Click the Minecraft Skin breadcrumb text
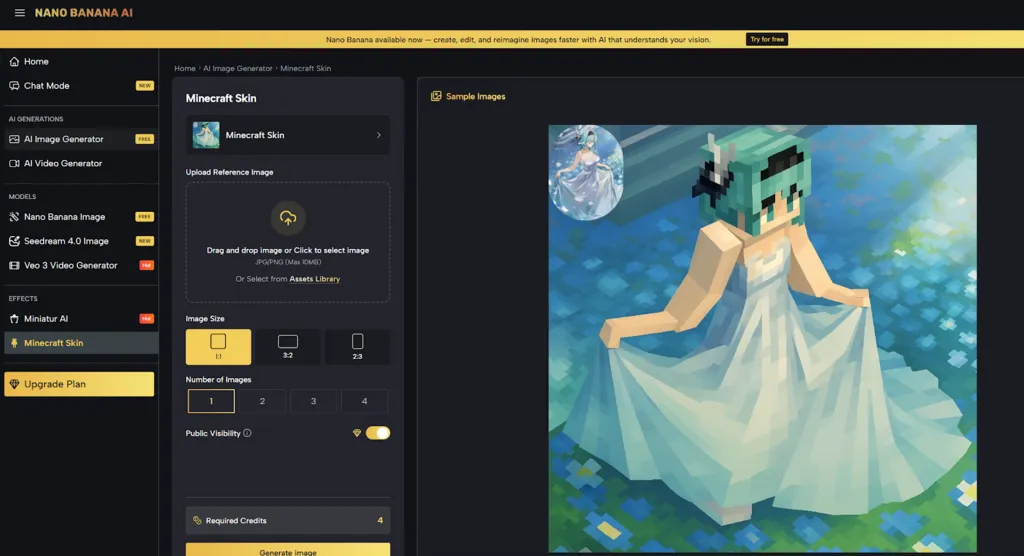The height and width of the screenshot is (556, 1024). 306,68
